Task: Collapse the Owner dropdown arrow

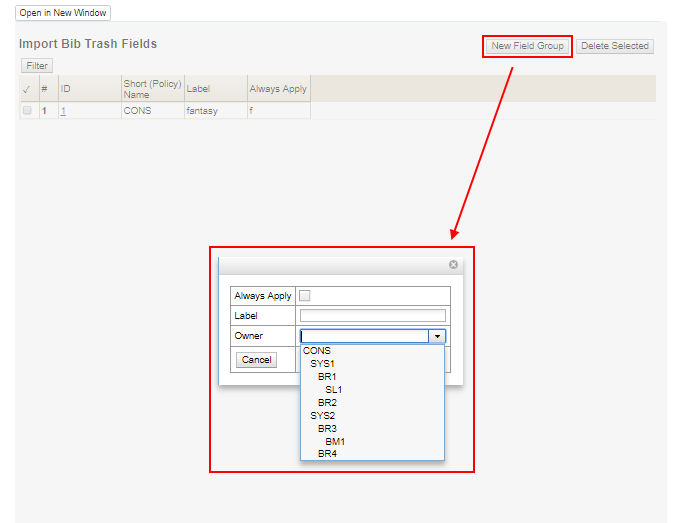Action: 437,336
